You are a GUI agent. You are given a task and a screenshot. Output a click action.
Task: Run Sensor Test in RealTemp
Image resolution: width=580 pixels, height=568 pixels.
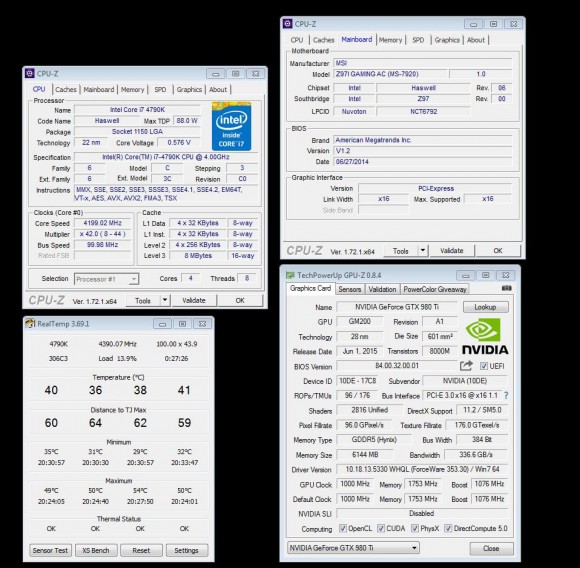[x=50, y=550]
